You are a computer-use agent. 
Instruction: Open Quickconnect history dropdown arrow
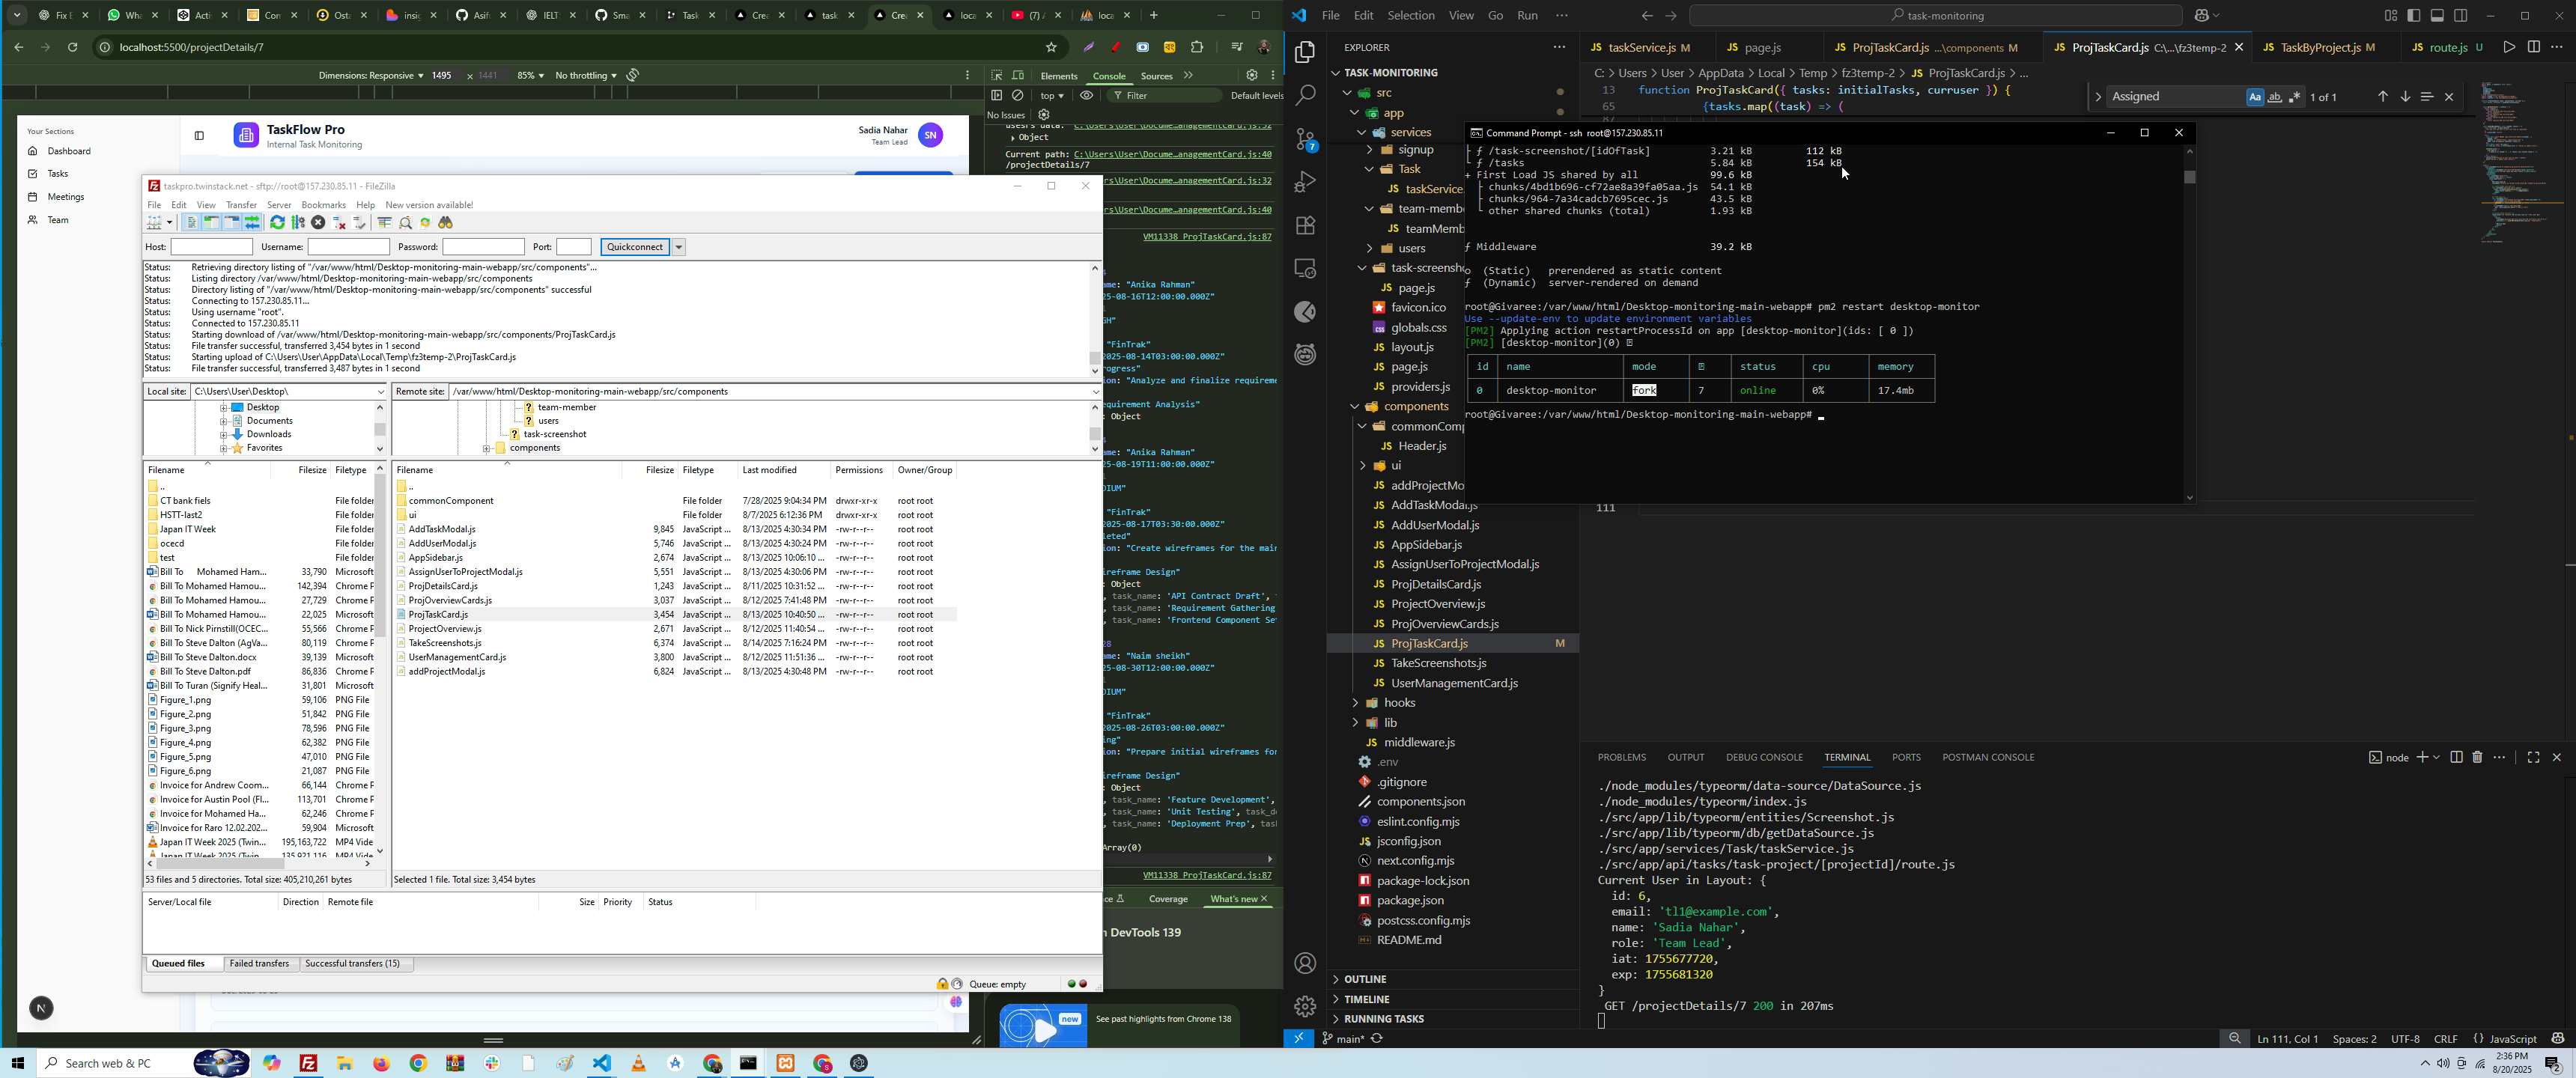[x=679, y=247]
